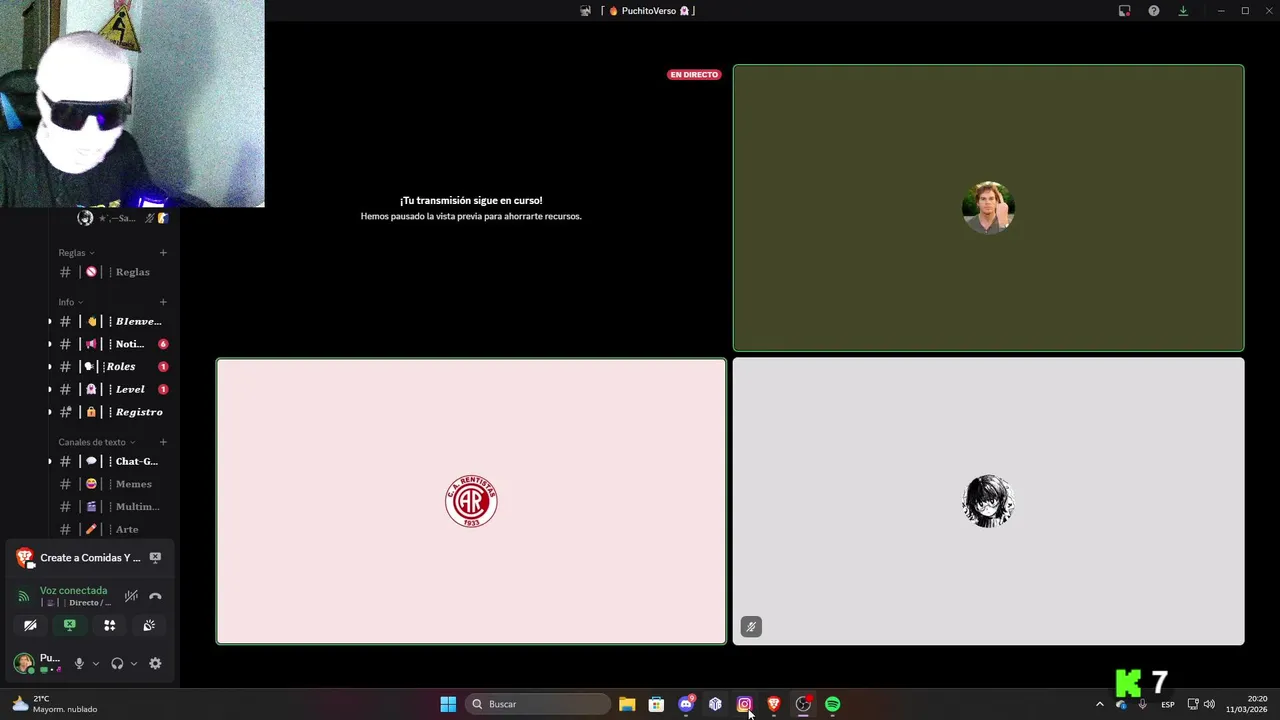Open headphone output options arrow
The image size is (1280, 720).
pyautogui.click(x=133, y=663)
